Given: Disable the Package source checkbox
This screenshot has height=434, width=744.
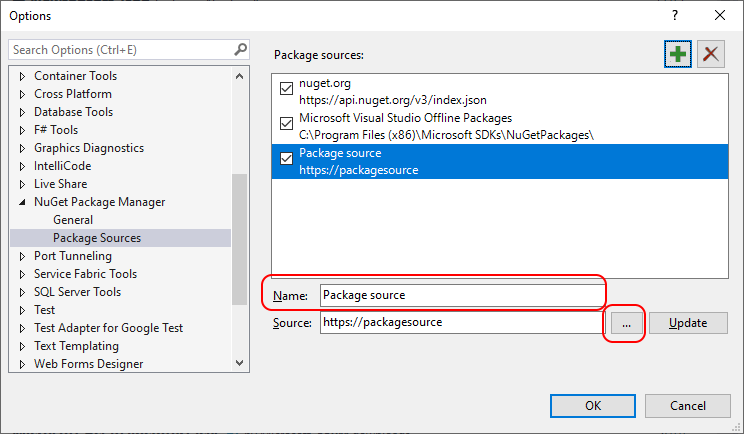Looking at the screenshot, I should [287, 160].
